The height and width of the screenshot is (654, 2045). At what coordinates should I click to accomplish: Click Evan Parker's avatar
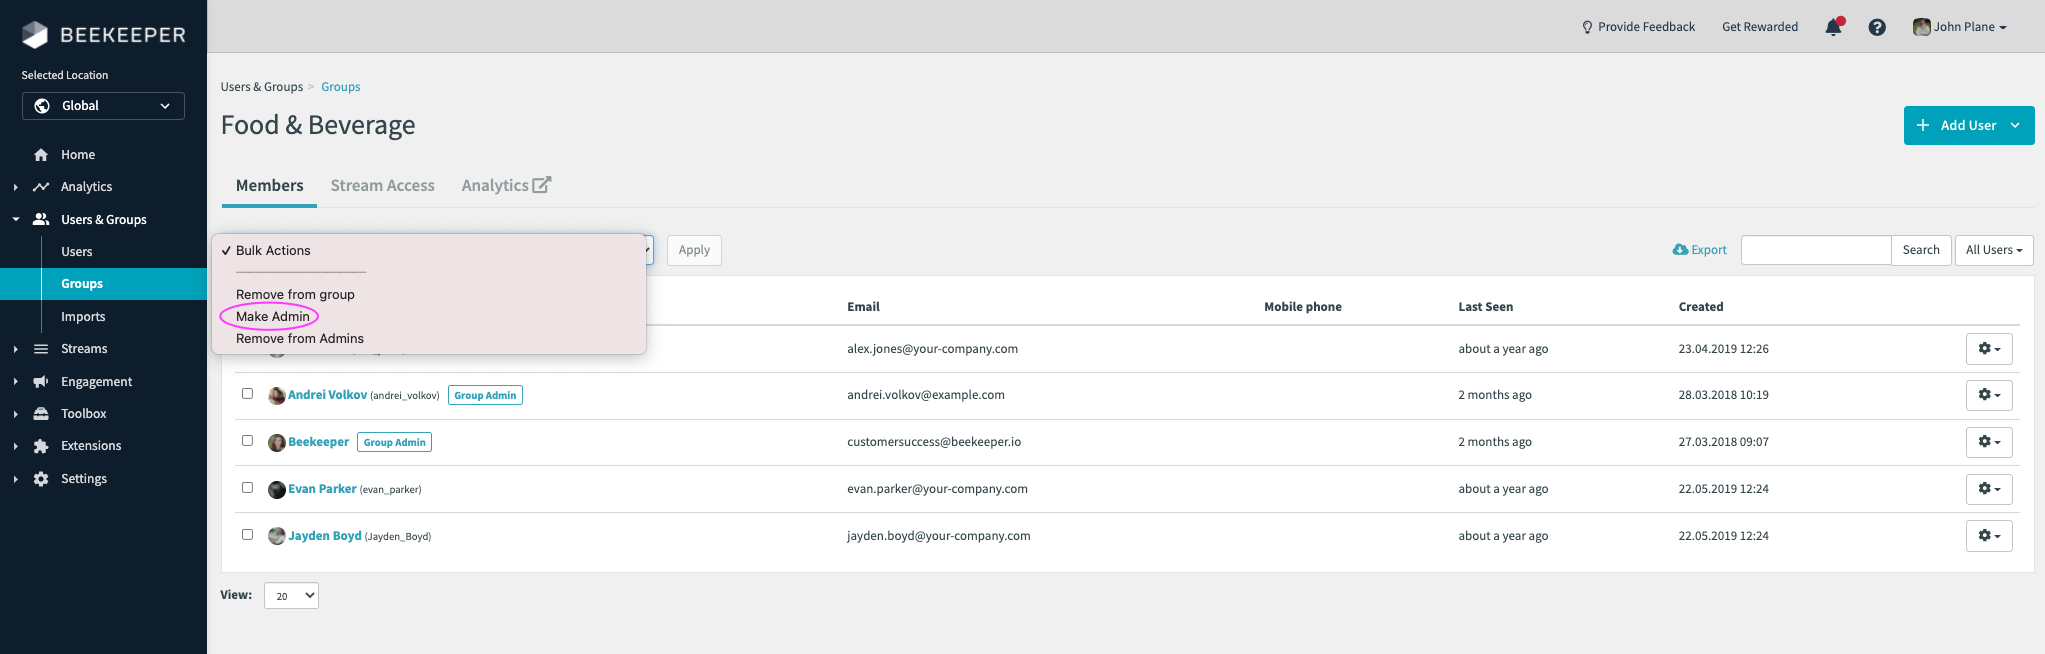277,490
